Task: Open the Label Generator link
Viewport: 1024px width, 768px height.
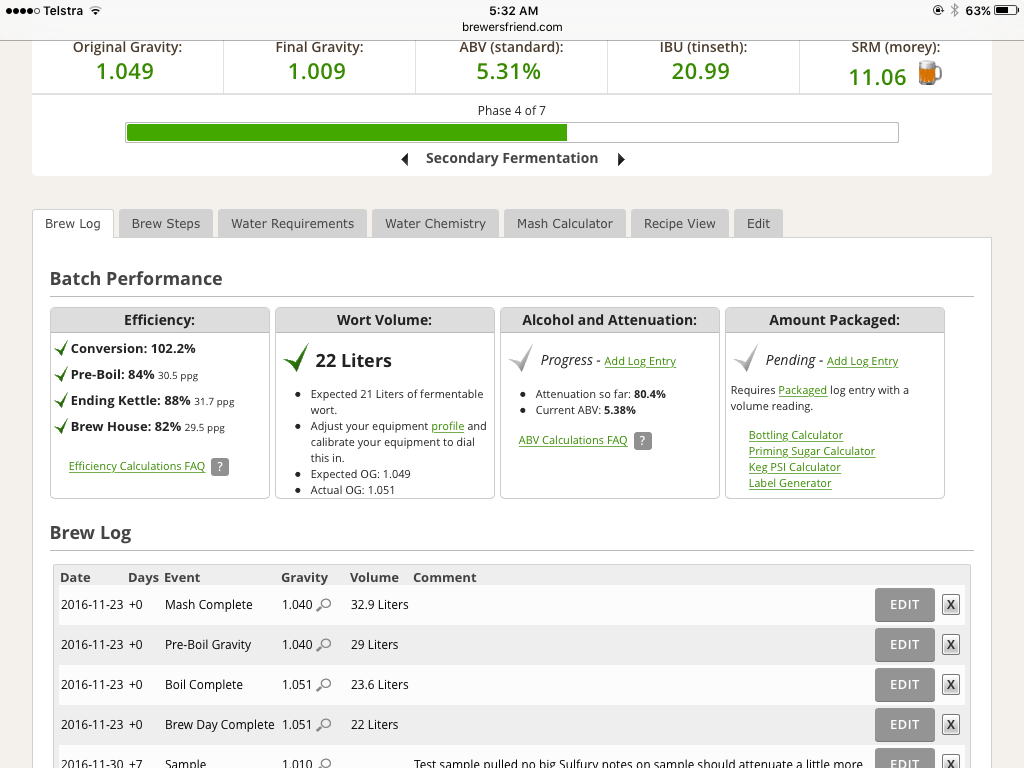Action: [x=790, y=483]
